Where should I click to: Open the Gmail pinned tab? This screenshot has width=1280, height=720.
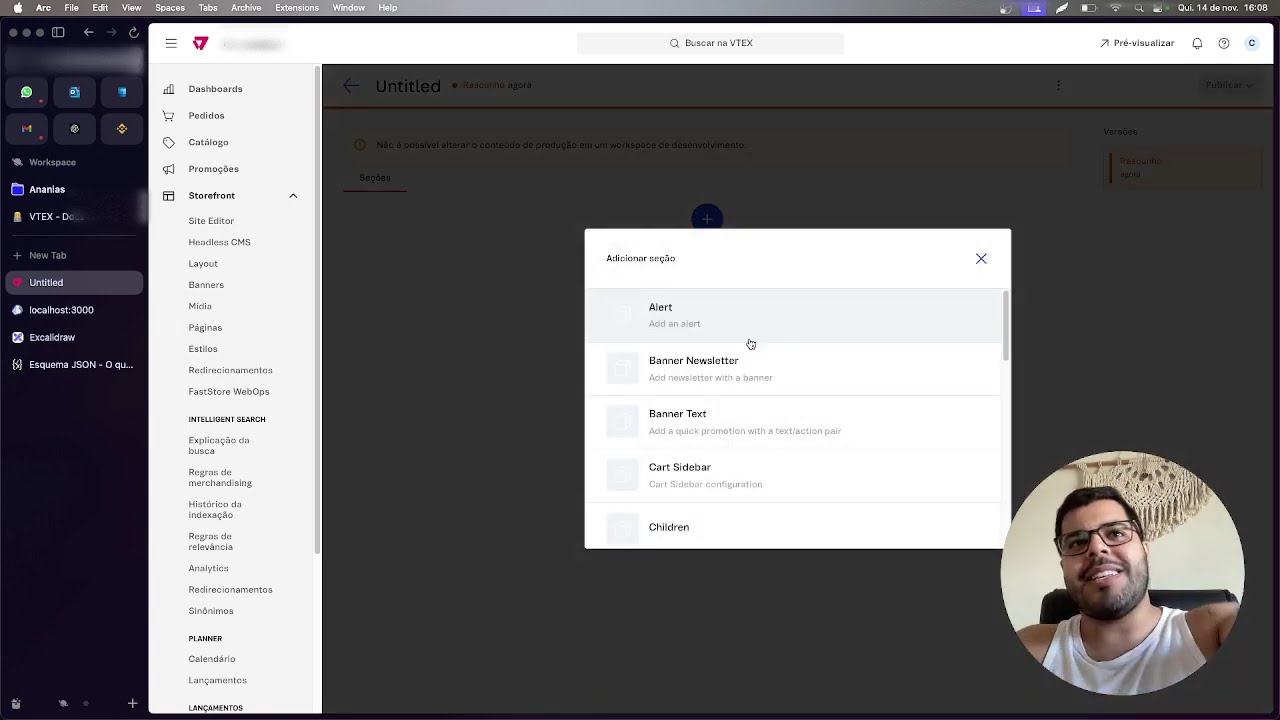coord(27,129)
